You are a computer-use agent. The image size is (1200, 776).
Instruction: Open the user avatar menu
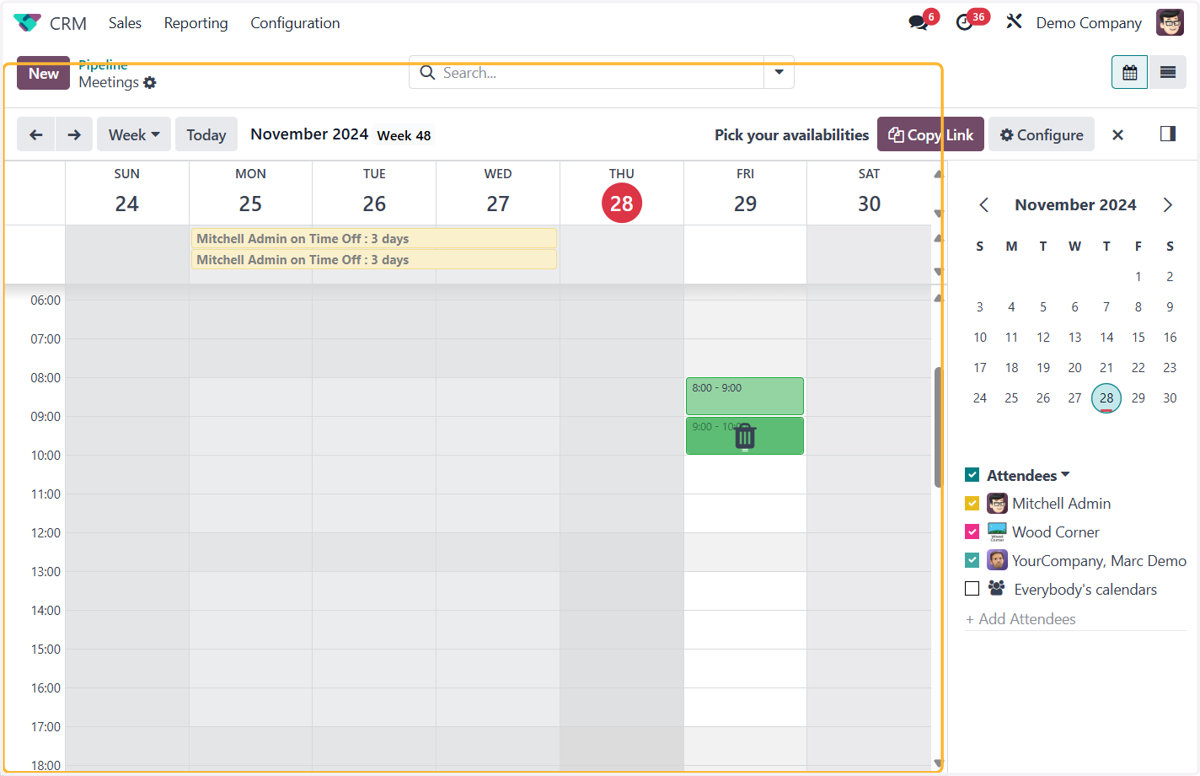pyautogui.click(x=1170, y=22)
